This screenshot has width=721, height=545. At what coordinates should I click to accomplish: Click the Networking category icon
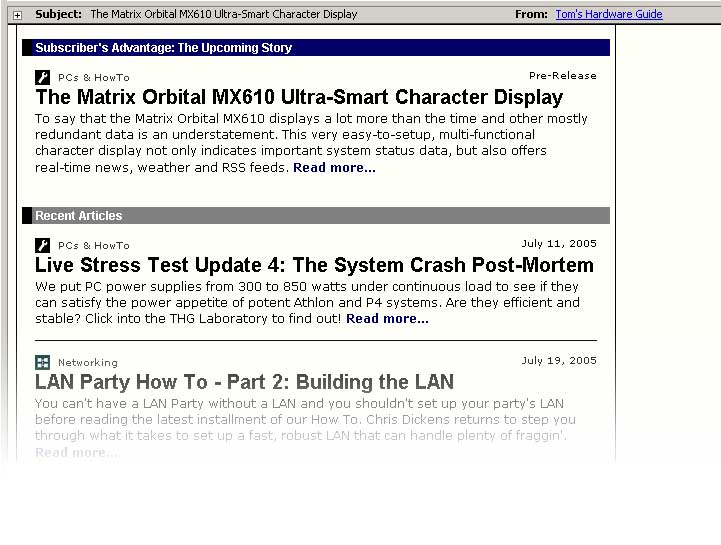click(x=42, y=362)
